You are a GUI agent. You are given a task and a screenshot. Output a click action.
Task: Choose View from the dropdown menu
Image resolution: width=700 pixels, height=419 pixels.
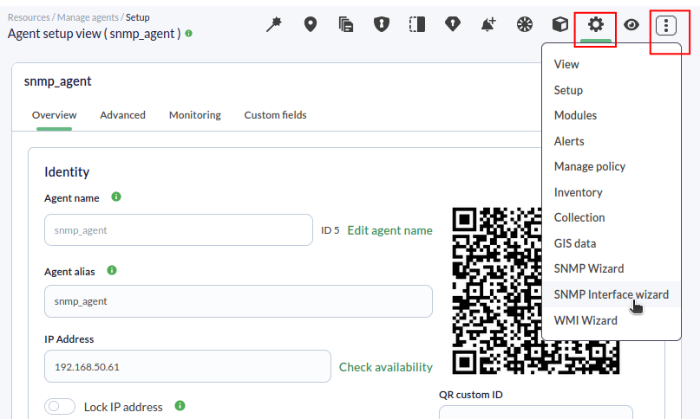[x=611, y=64]
